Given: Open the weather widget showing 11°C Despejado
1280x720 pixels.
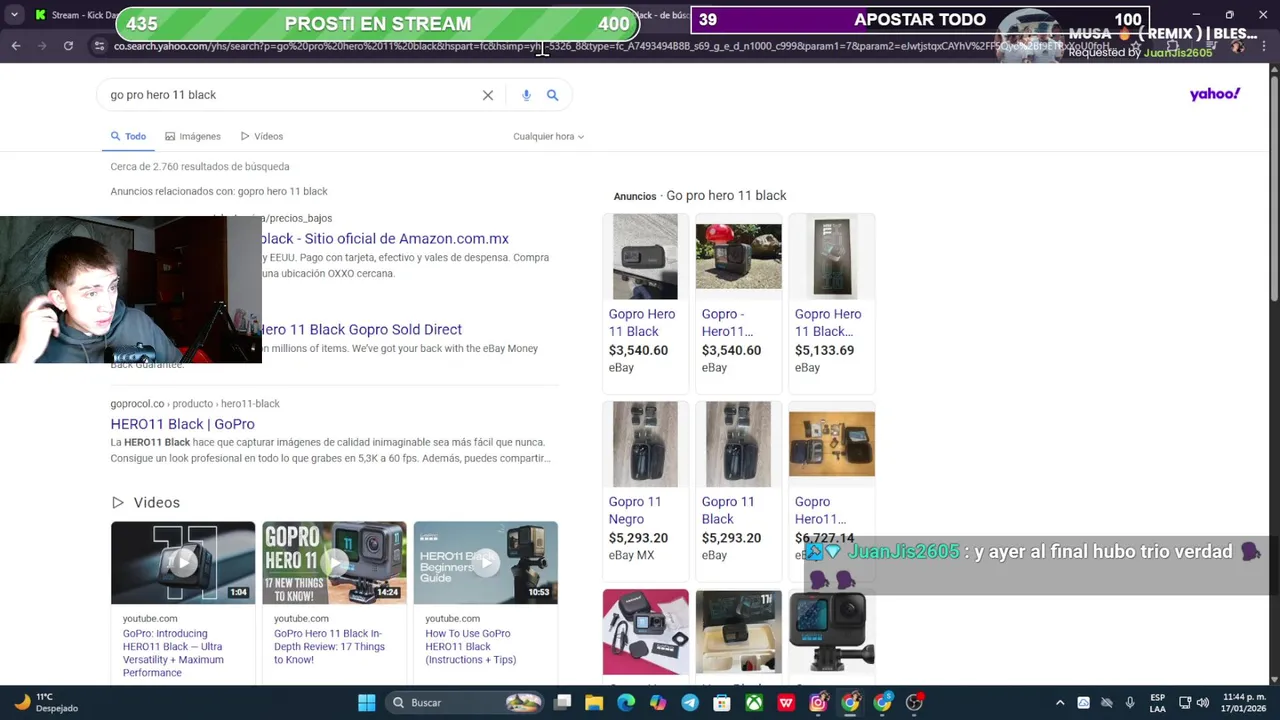Looking at the screenshot, I should click(x=43, y=703).
